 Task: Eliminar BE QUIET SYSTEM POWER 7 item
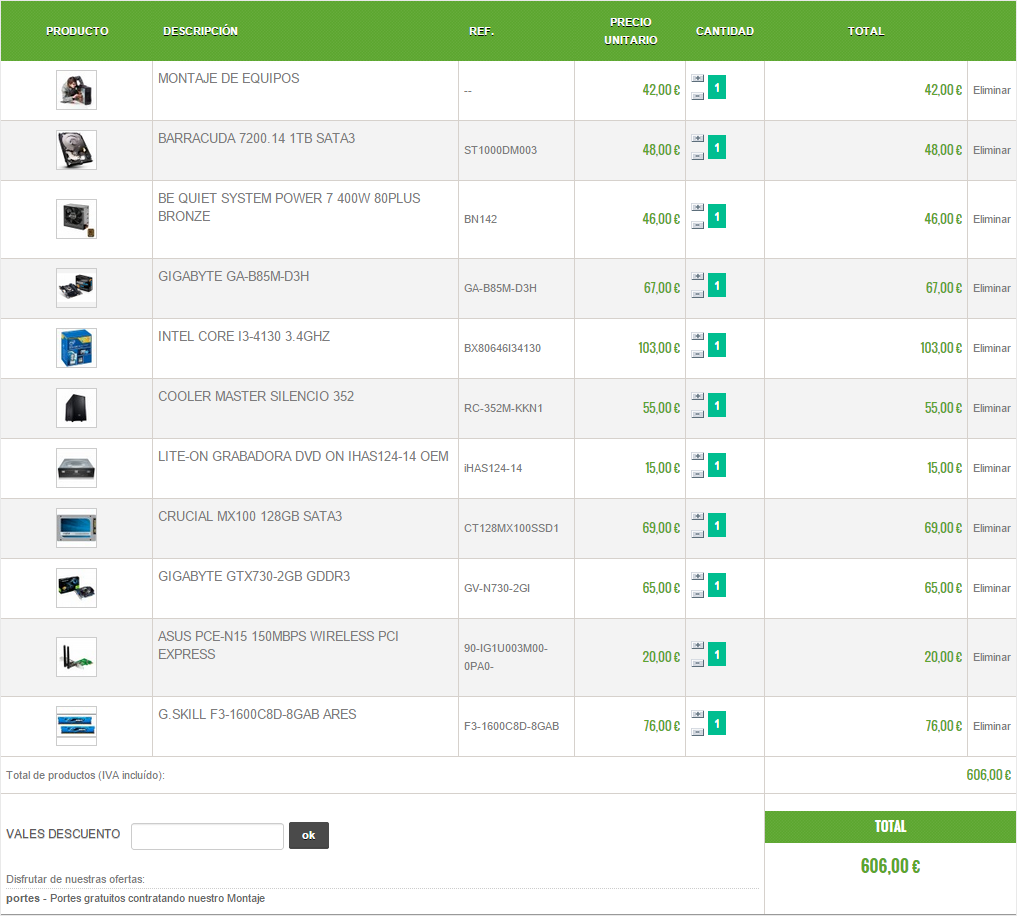[x=991, y=219]
